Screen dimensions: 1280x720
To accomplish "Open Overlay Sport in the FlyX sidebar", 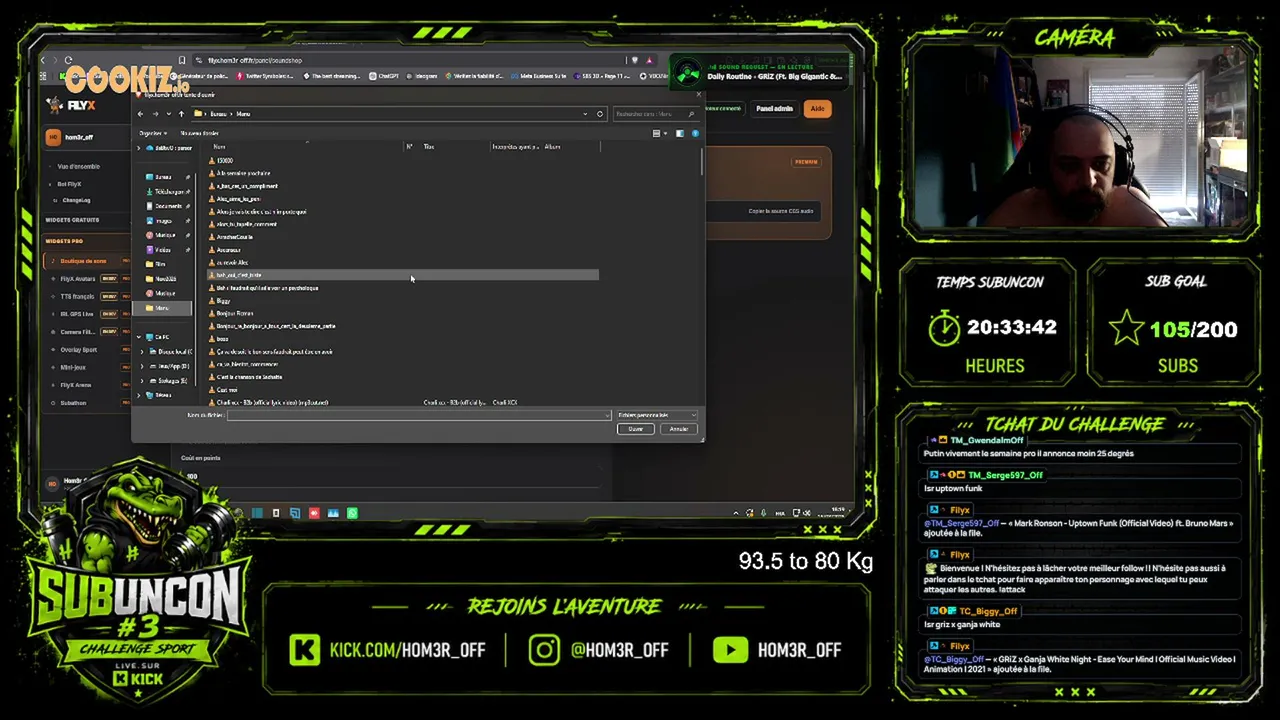I will point(79,350).
